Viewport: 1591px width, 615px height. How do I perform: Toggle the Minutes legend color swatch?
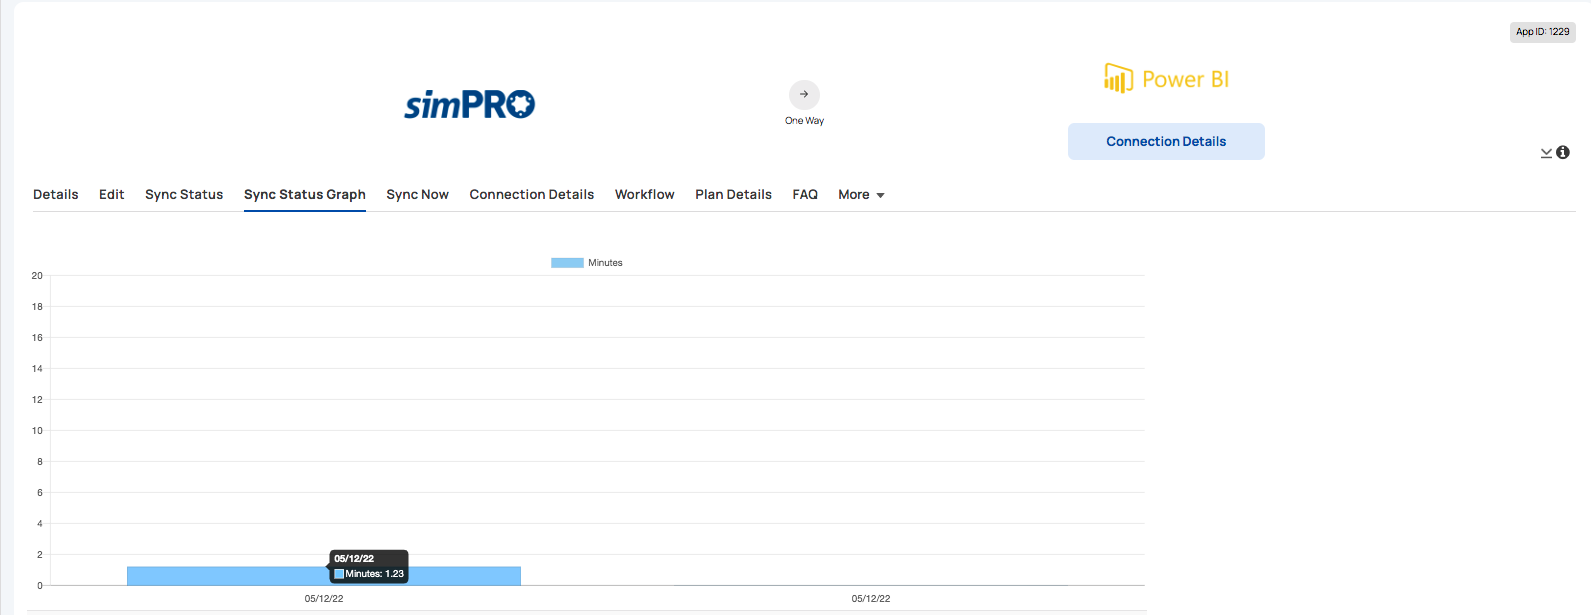[x=567, y=263]
